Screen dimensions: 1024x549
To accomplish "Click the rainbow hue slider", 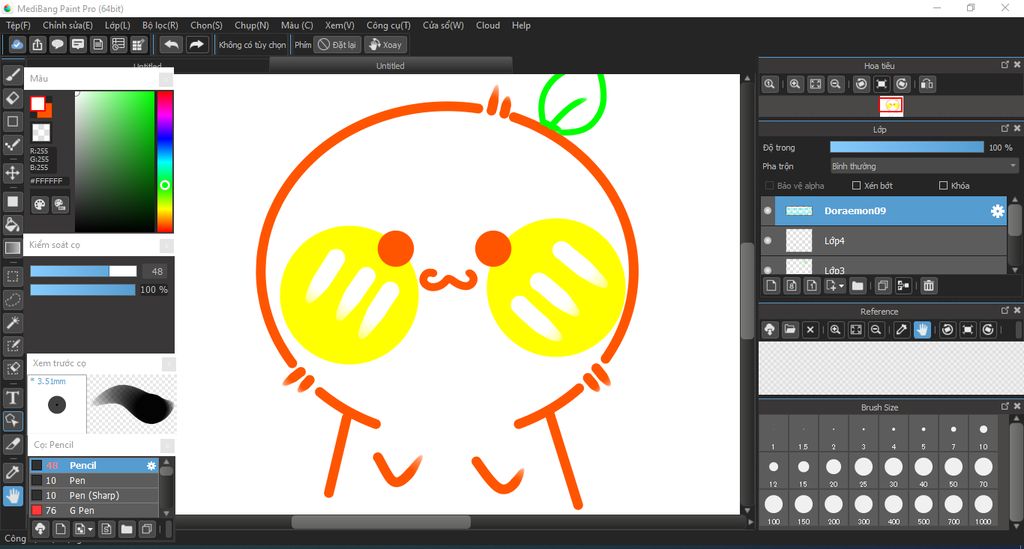I will click(165, 161).
